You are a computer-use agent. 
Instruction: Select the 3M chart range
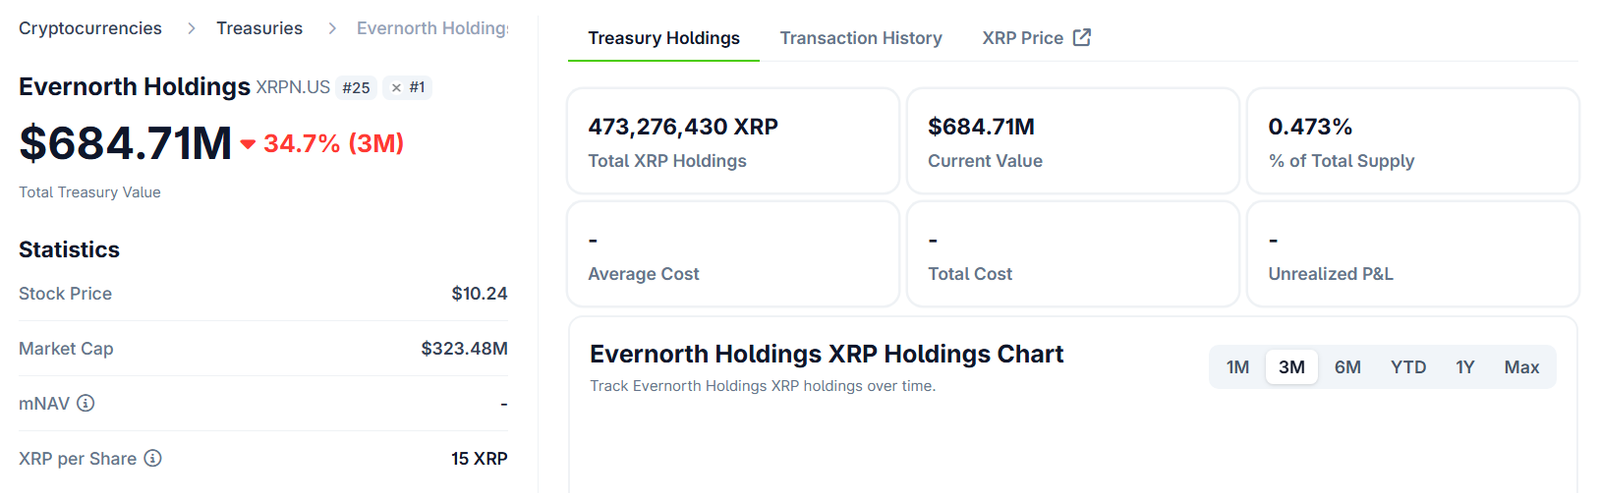[1291, 367]
